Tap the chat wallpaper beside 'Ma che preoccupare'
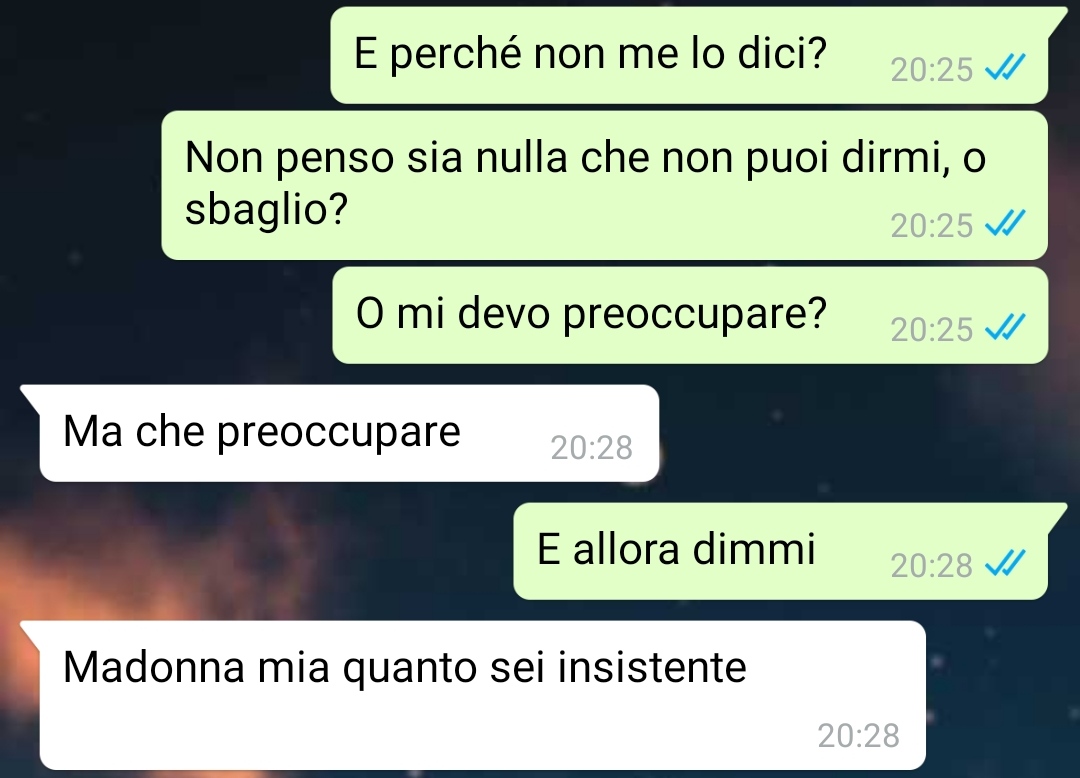 point(861,433)
